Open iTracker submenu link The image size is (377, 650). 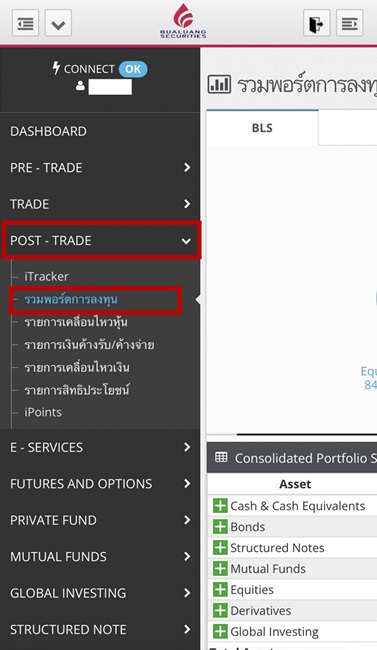click(x=46, y=276)
